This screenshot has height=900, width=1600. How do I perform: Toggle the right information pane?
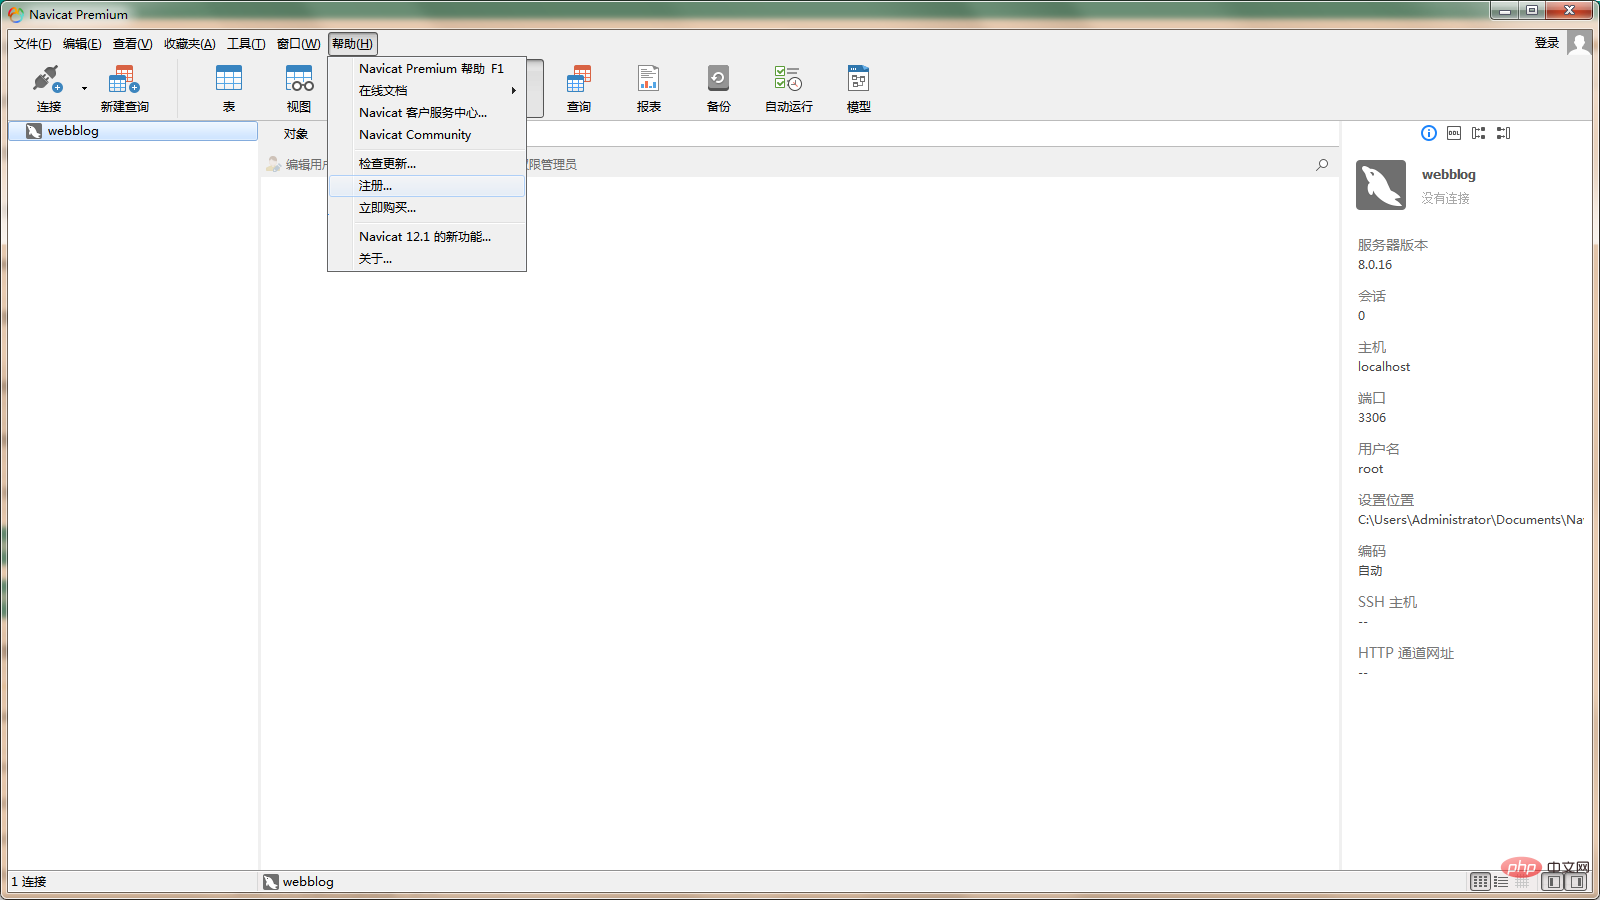(1576, 882)
